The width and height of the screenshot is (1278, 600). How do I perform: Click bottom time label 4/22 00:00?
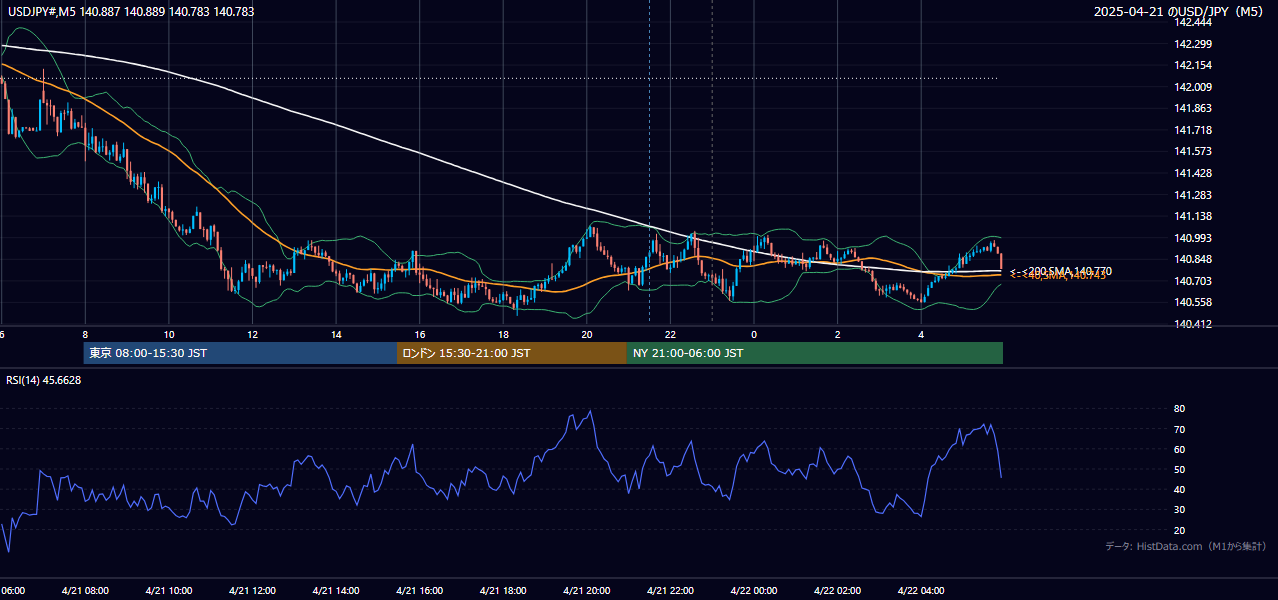click(754, 590)
